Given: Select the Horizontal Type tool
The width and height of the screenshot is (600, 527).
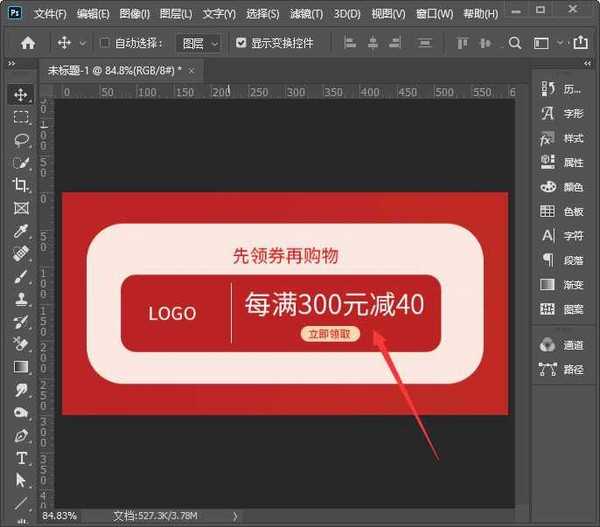Looking at the screenshot, I should pyautogui.click(x=21, y=458).
